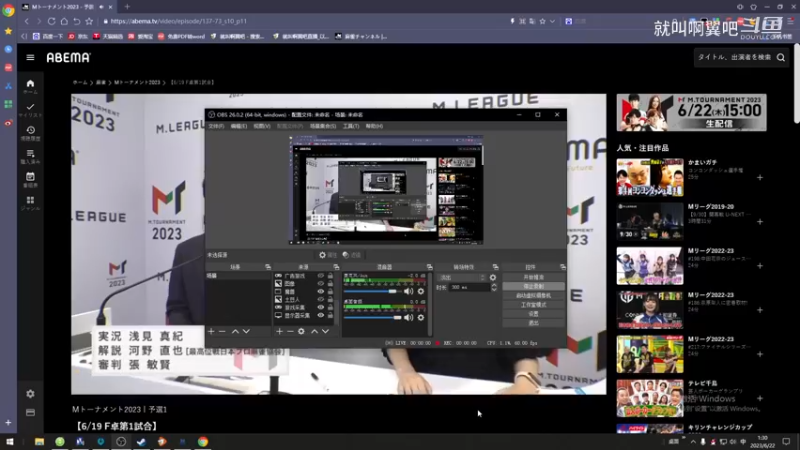This screenshot has height=450, width=800.
Task: Move selected source up in OBS
Action: tap(314, 332)
